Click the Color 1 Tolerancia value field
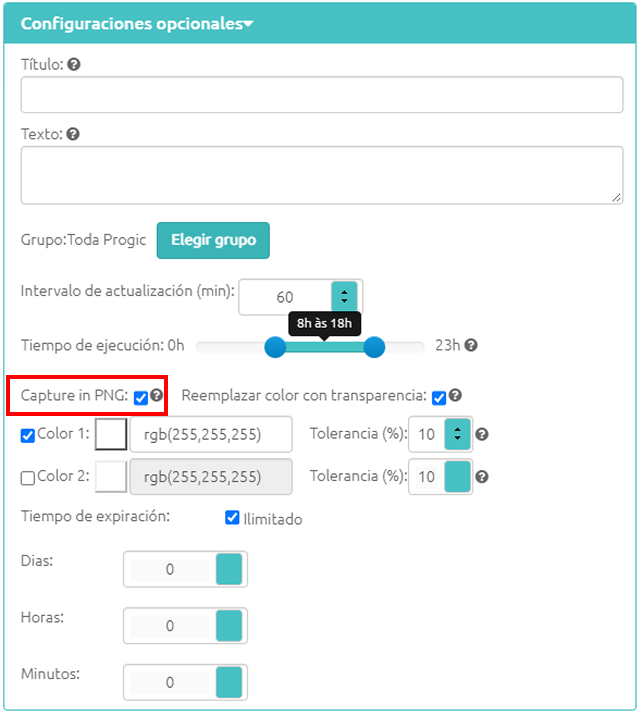The height and width of the screenshot is (716, 642). pos(427,434)
